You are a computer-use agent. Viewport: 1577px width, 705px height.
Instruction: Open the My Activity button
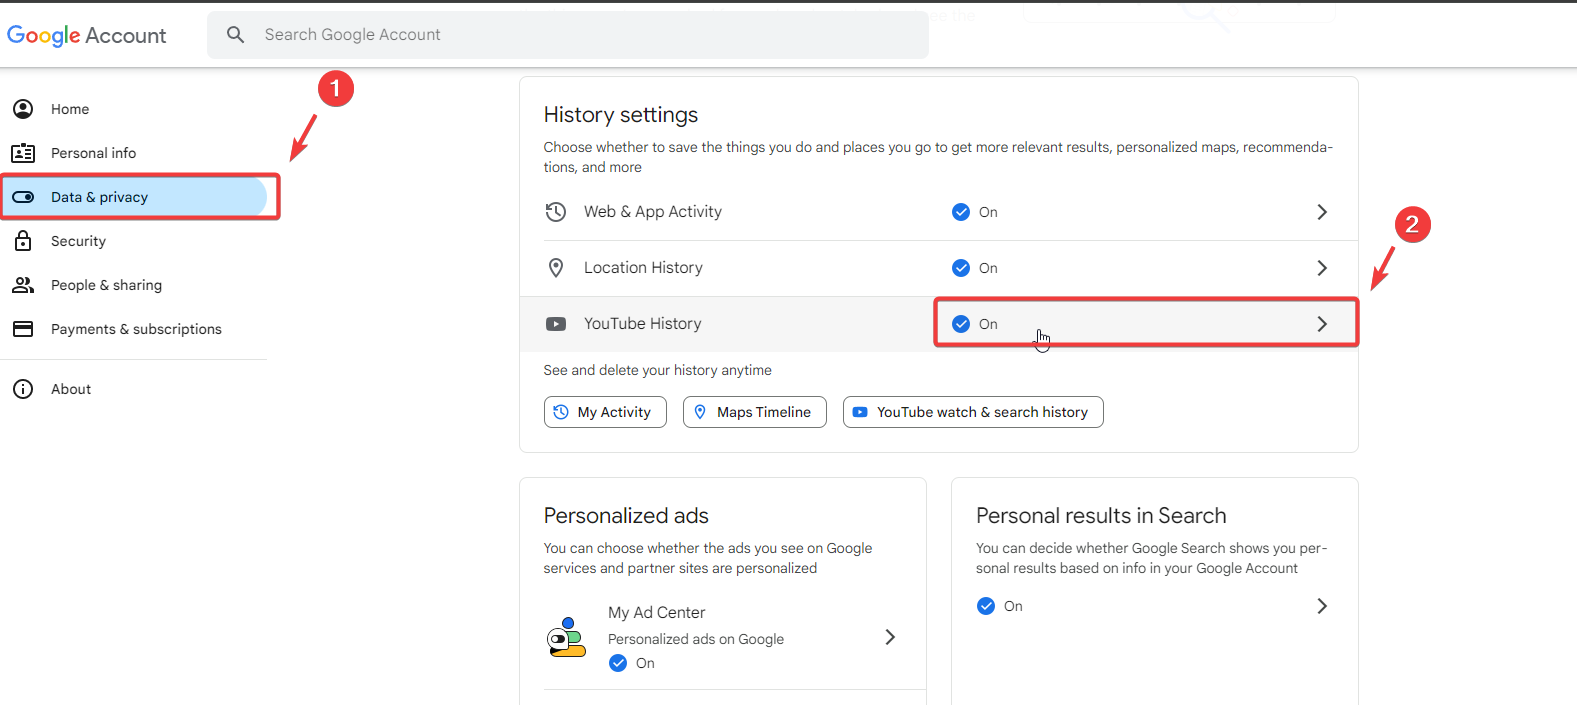[x=605, y=412]
